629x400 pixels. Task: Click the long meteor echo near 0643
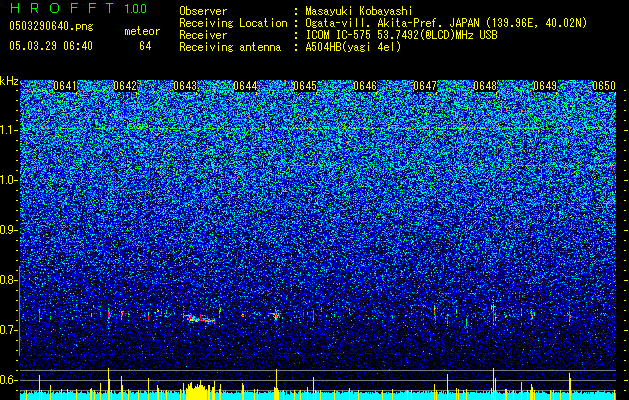[199, 319]
